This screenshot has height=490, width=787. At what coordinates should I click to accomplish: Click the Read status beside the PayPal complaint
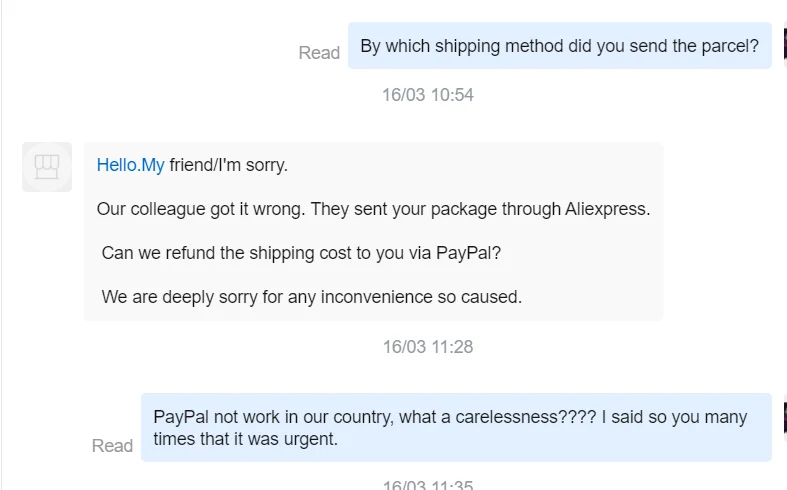(x=112, y=446)
